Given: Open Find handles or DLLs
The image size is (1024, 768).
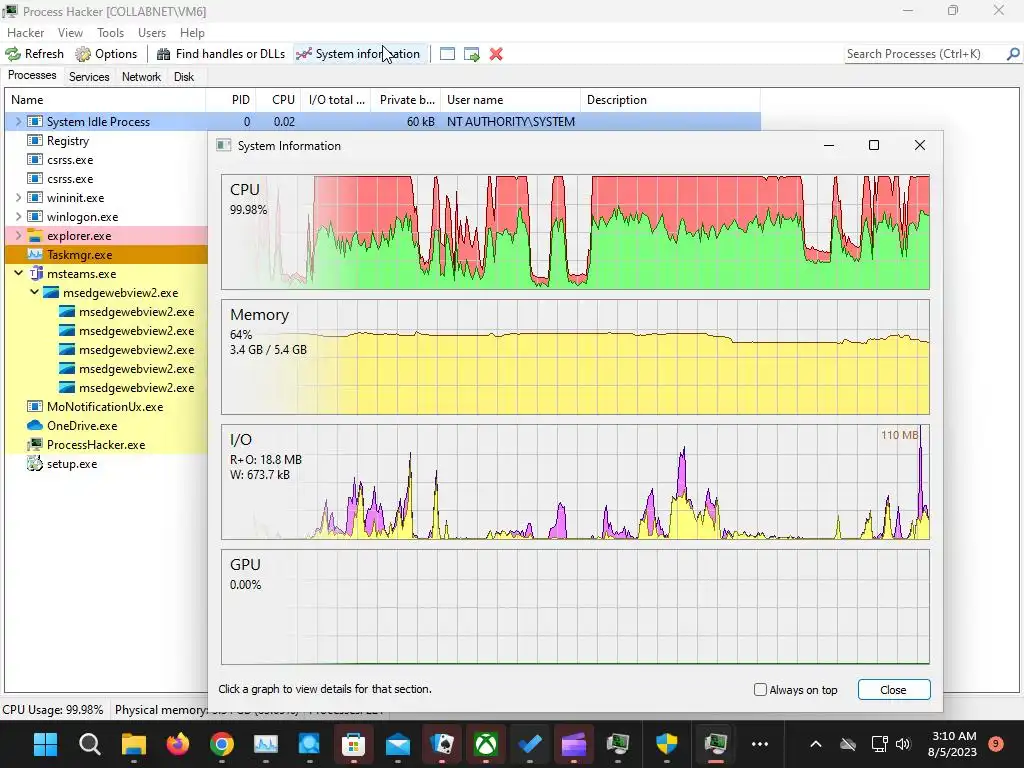Looking at the screenshot, I should point(221,54).
